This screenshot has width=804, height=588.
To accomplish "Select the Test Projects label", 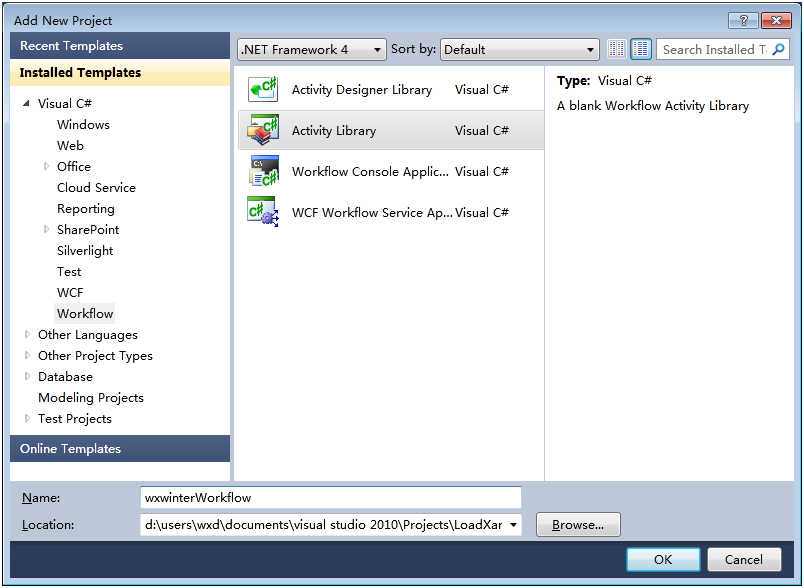I will coord(75,419).
